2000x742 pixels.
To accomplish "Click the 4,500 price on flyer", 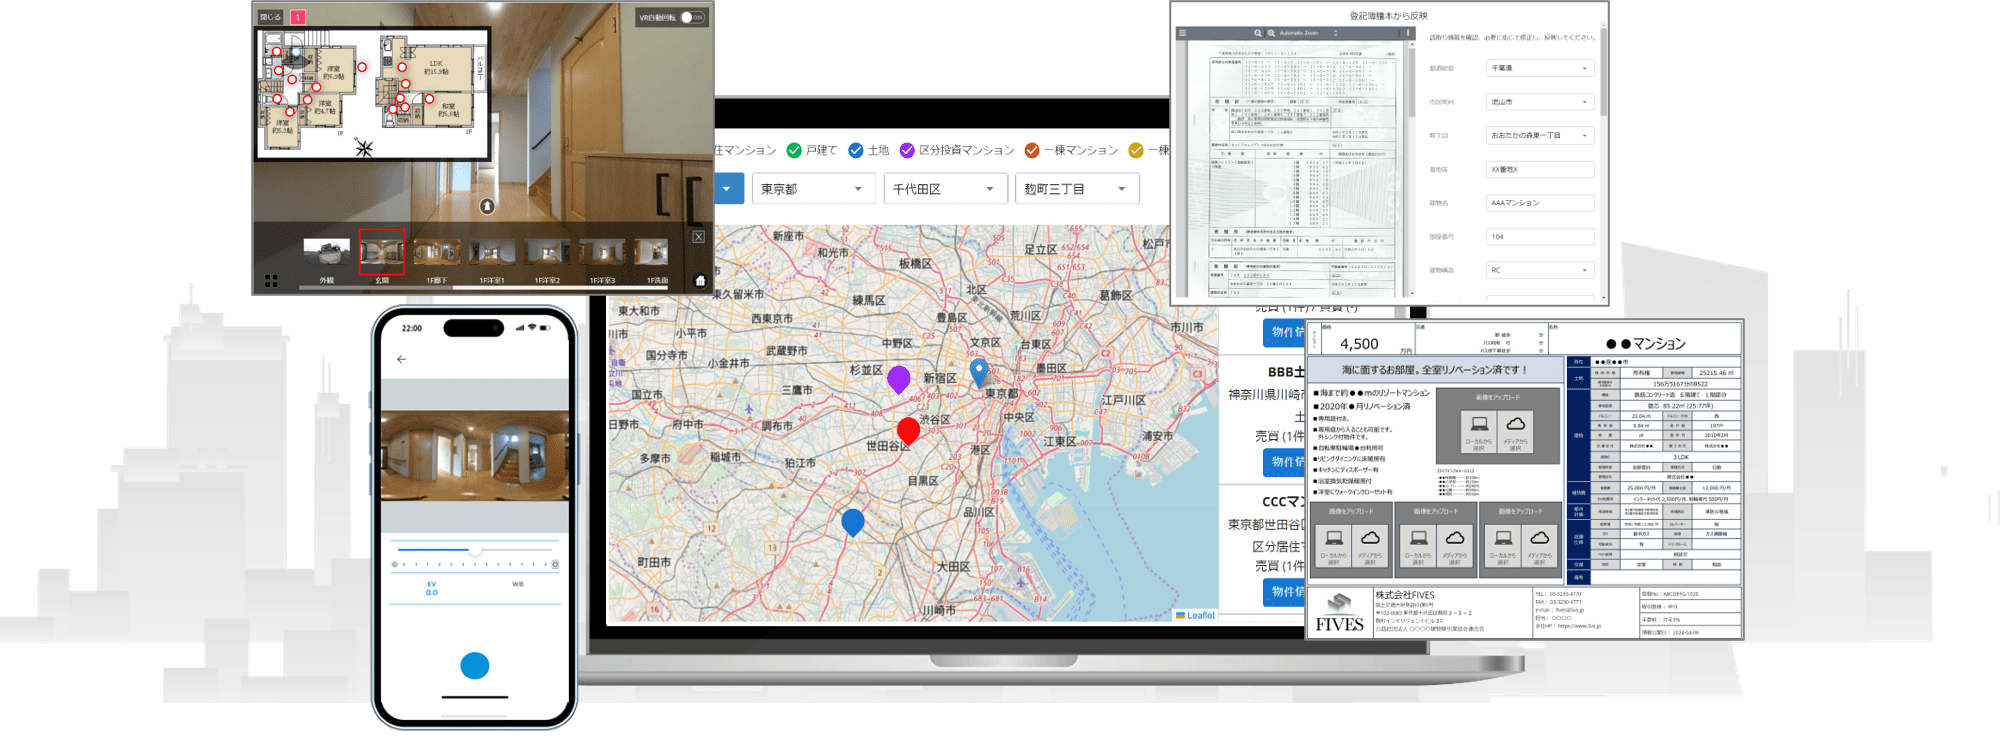I will [1359, 344].
